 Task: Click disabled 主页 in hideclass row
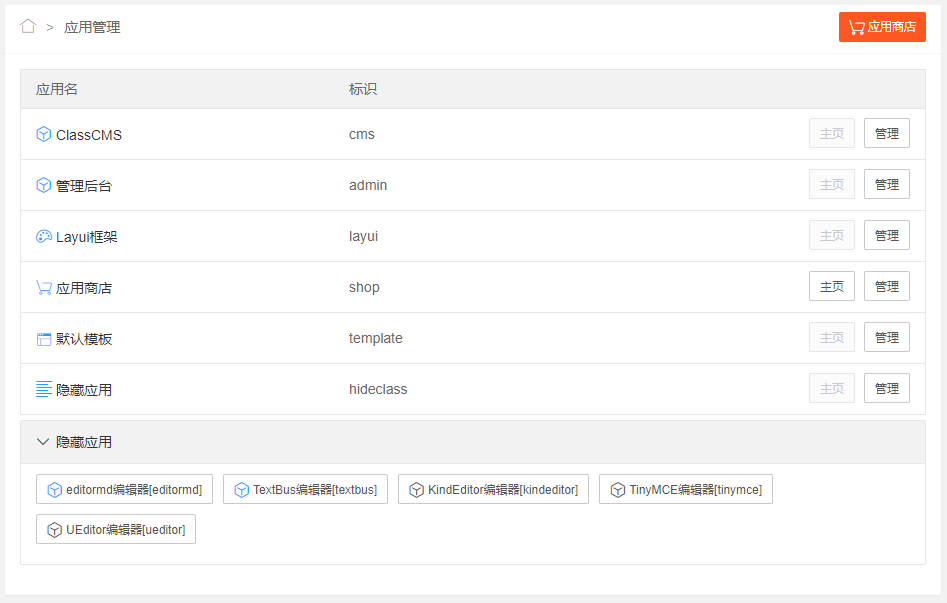832,388
